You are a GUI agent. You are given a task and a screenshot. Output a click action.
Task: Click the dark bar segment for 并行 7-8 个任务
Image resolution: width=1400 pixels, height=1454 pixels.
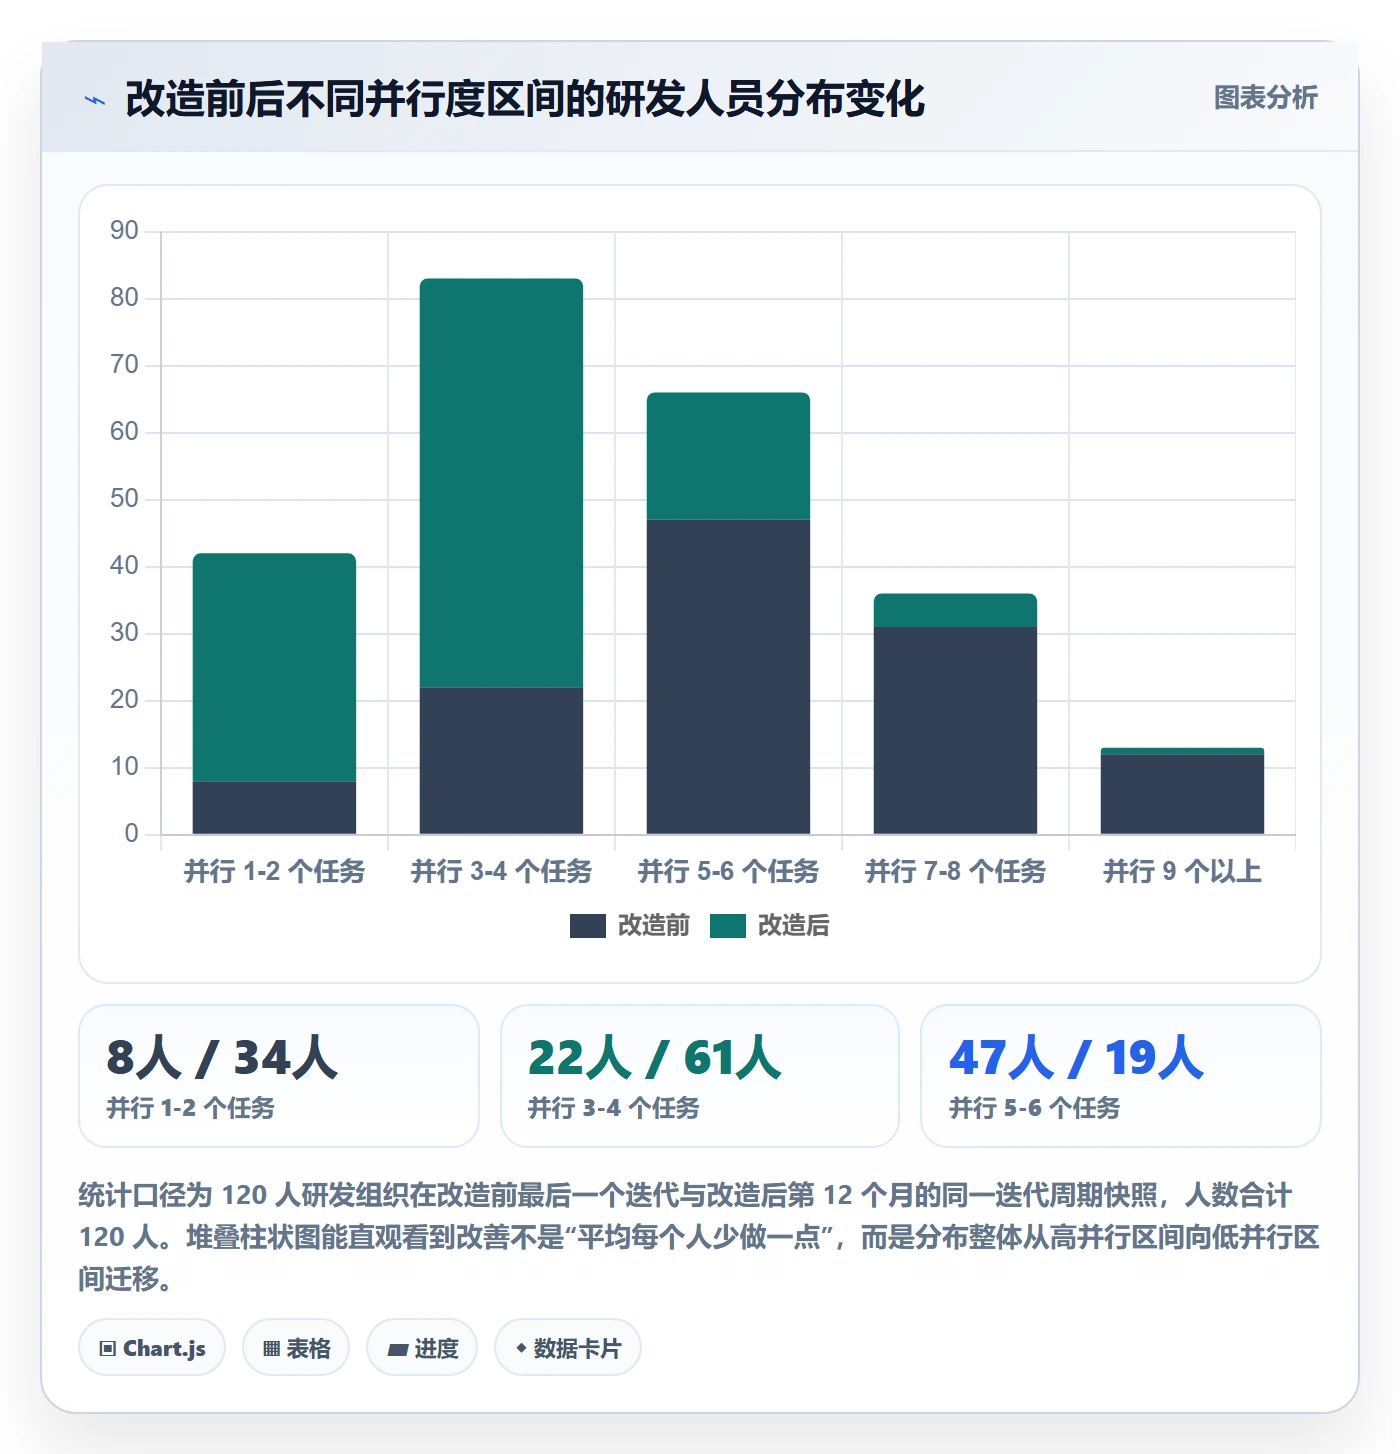(955, 731)
